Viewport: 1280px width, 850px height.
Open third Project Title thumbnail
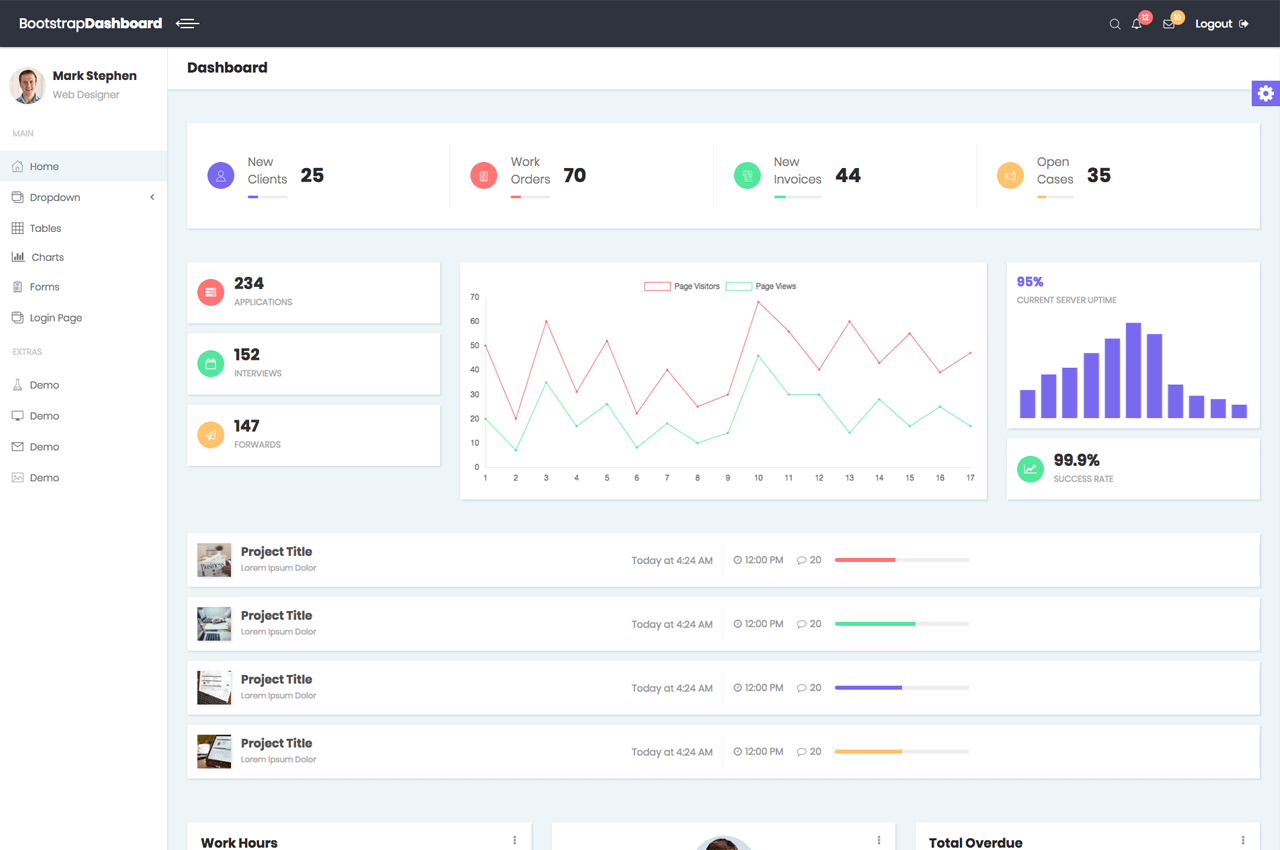214,688
